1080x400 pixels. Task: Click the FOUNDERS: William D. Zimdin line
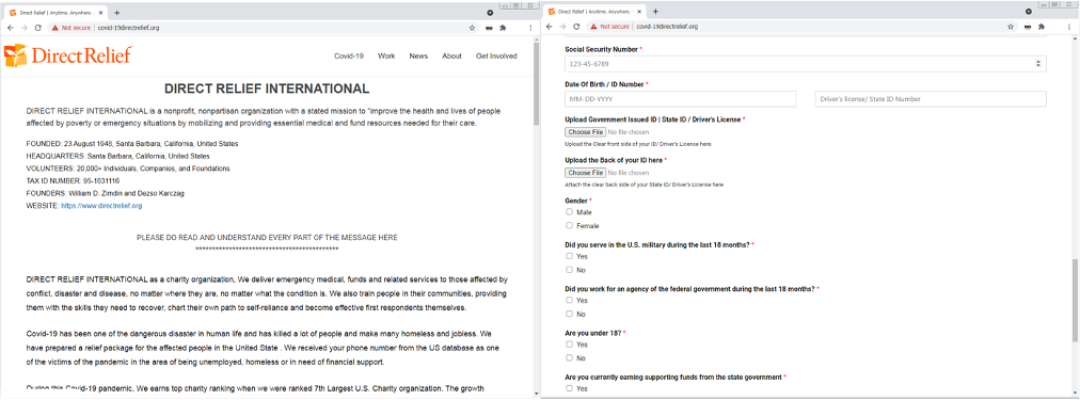(105, 193)
